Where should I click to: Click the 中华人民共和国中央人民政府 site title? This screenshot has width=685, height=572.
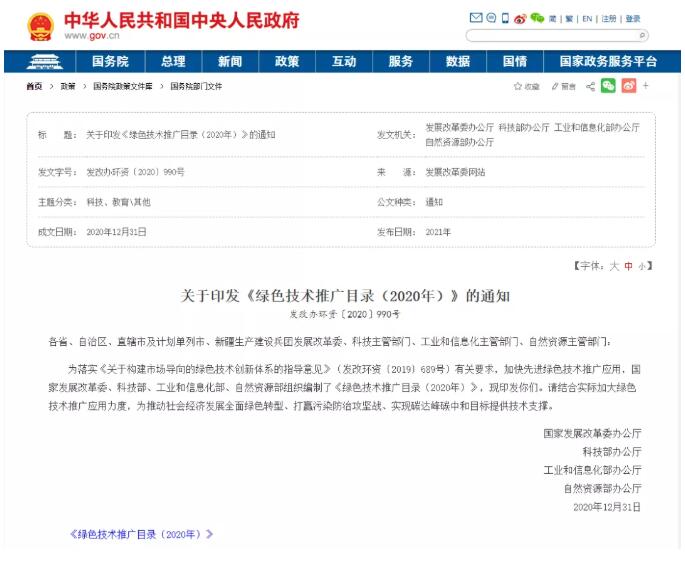click(182, 20)
